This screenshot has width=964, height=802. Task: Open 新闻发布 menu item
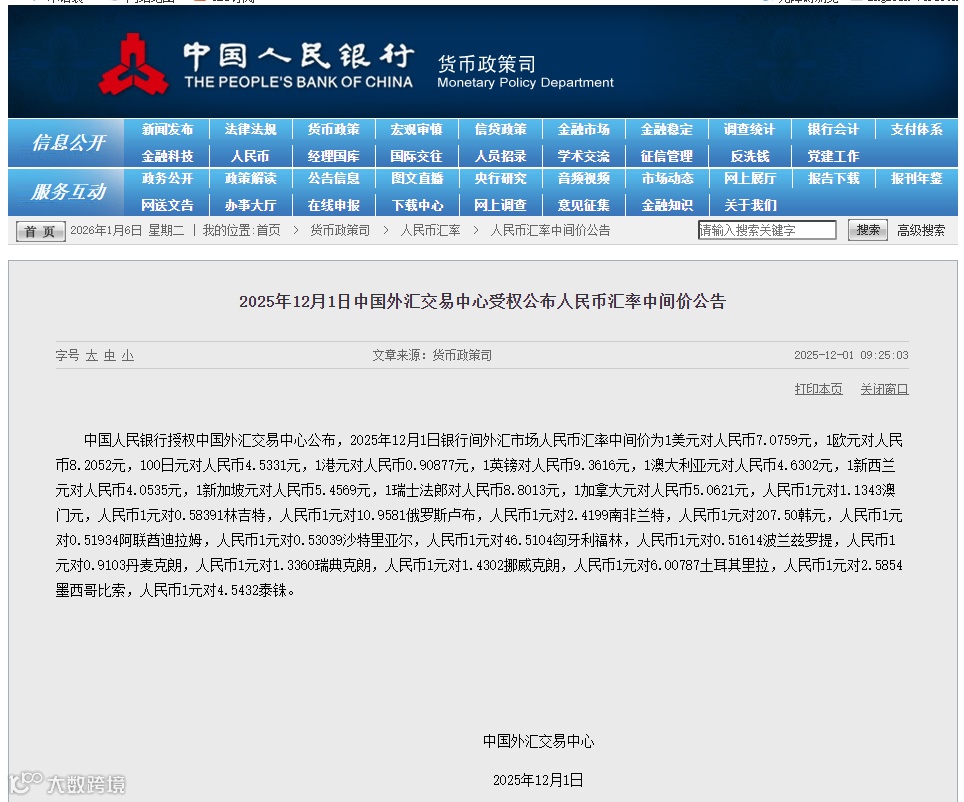(167, 130)
